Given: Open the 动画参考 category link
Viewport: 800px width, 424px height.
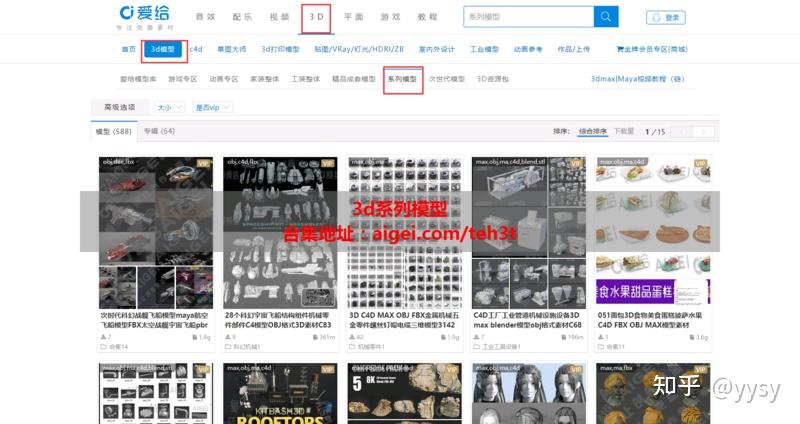Looking at the screenshot, I should pyautogui.click(x=528, y=49).
